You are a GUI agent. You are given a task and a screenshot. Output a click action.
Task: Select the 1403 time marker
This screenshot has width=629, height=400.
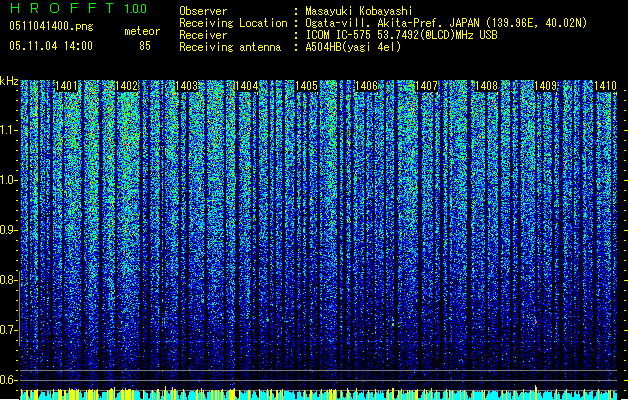click(187, 86)
